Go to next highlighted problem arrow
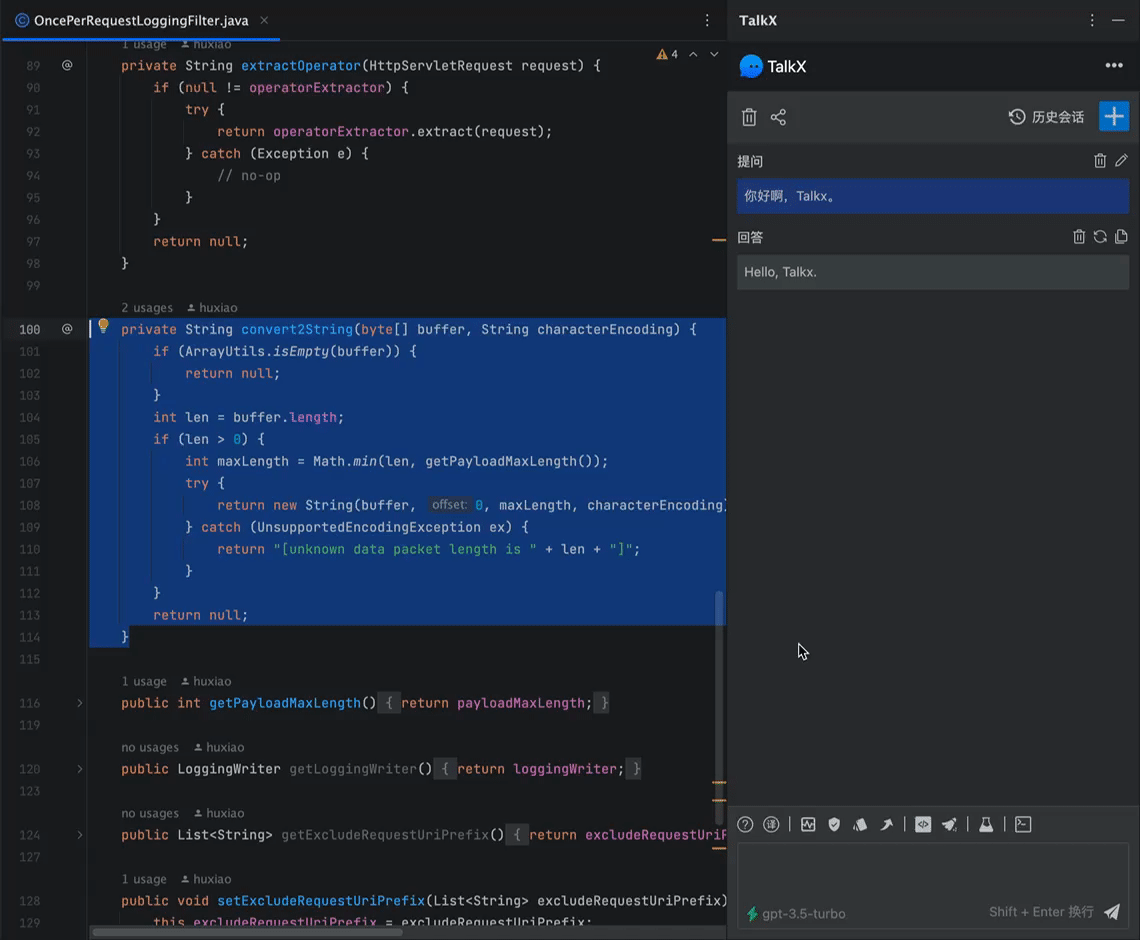The width and height of the screenshot is (1140, 940). pyautogui.click(x=714, y=55)
